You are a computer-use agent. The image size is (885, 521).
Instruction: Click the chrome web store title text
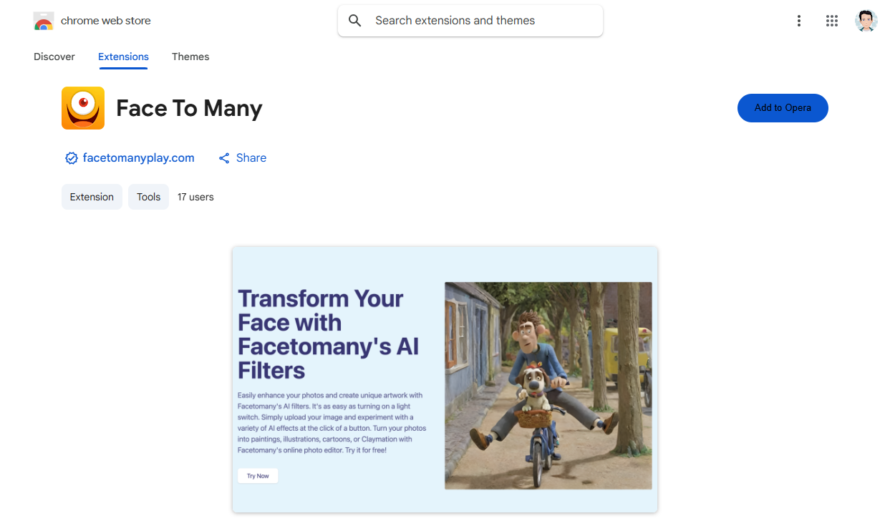(106, 21)
